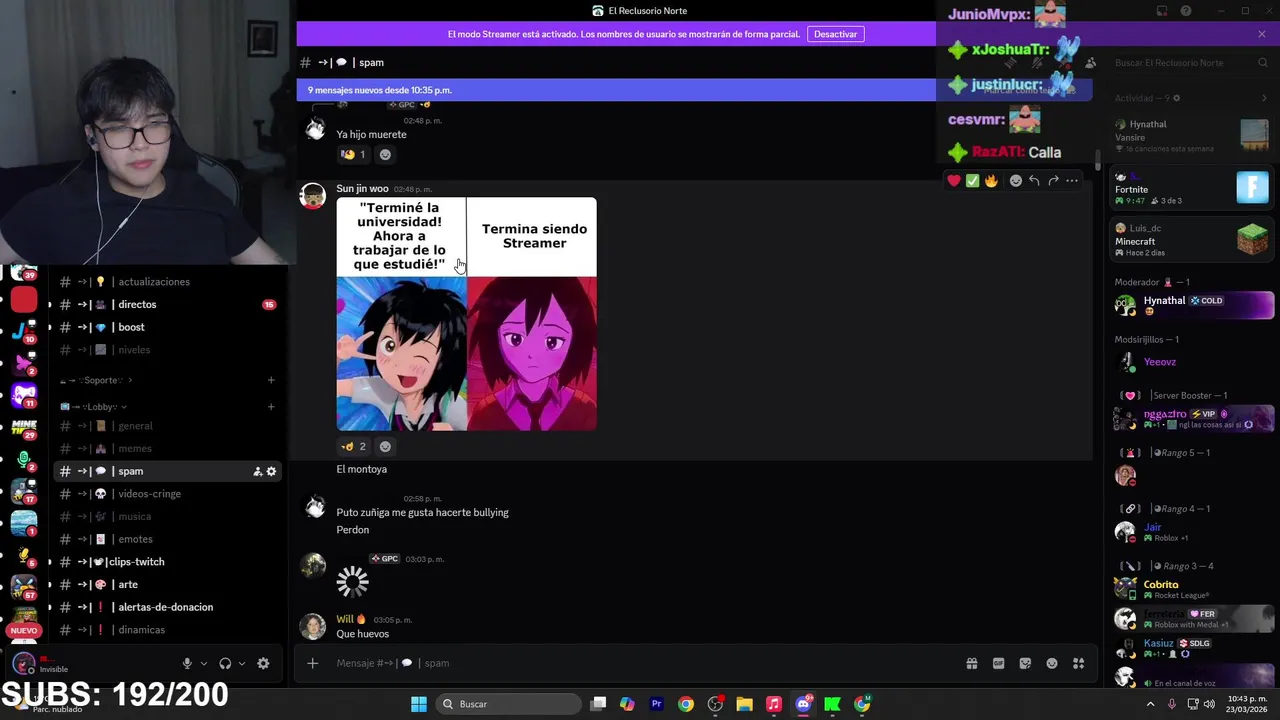The height and width of the screenshot is (720, 1280).
Task: Open videos-cringe channel
Action: pyautogui.click(x=168, y=494)
